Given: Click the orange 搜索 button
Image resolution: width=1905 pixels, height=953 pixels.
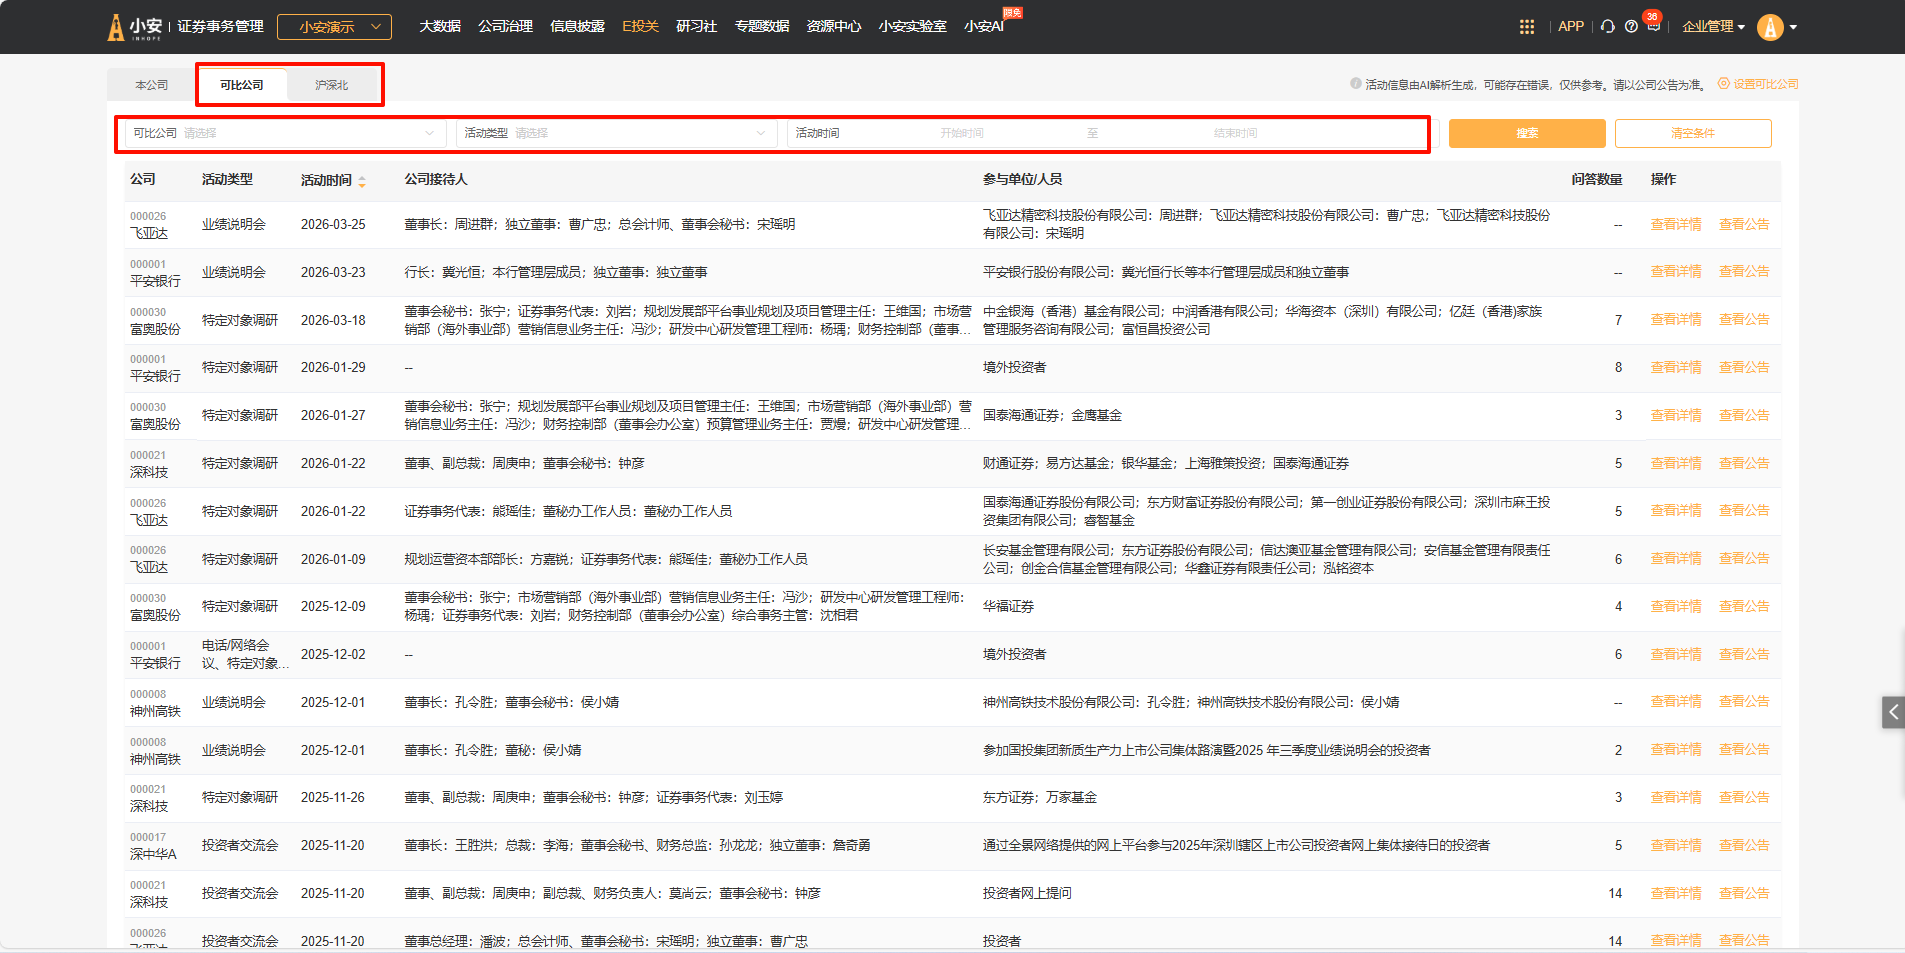Looking at the screenshot, I should [x=1526, y=133].
